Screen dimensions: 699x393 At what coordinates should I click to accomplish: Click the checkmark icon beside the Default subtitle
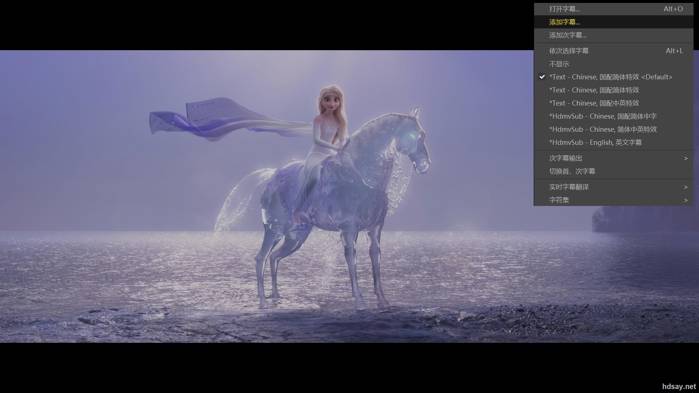(542, 77)
